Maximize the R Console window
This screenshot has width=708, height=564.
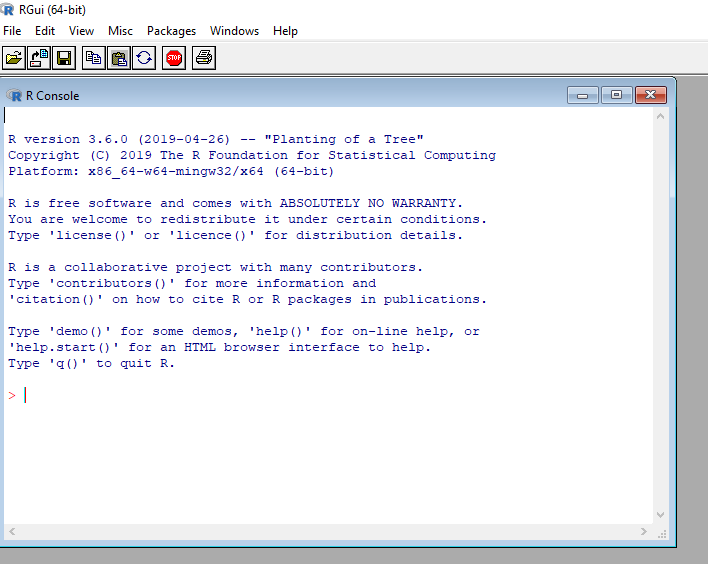pyautogui.click(x=616, y=95)
